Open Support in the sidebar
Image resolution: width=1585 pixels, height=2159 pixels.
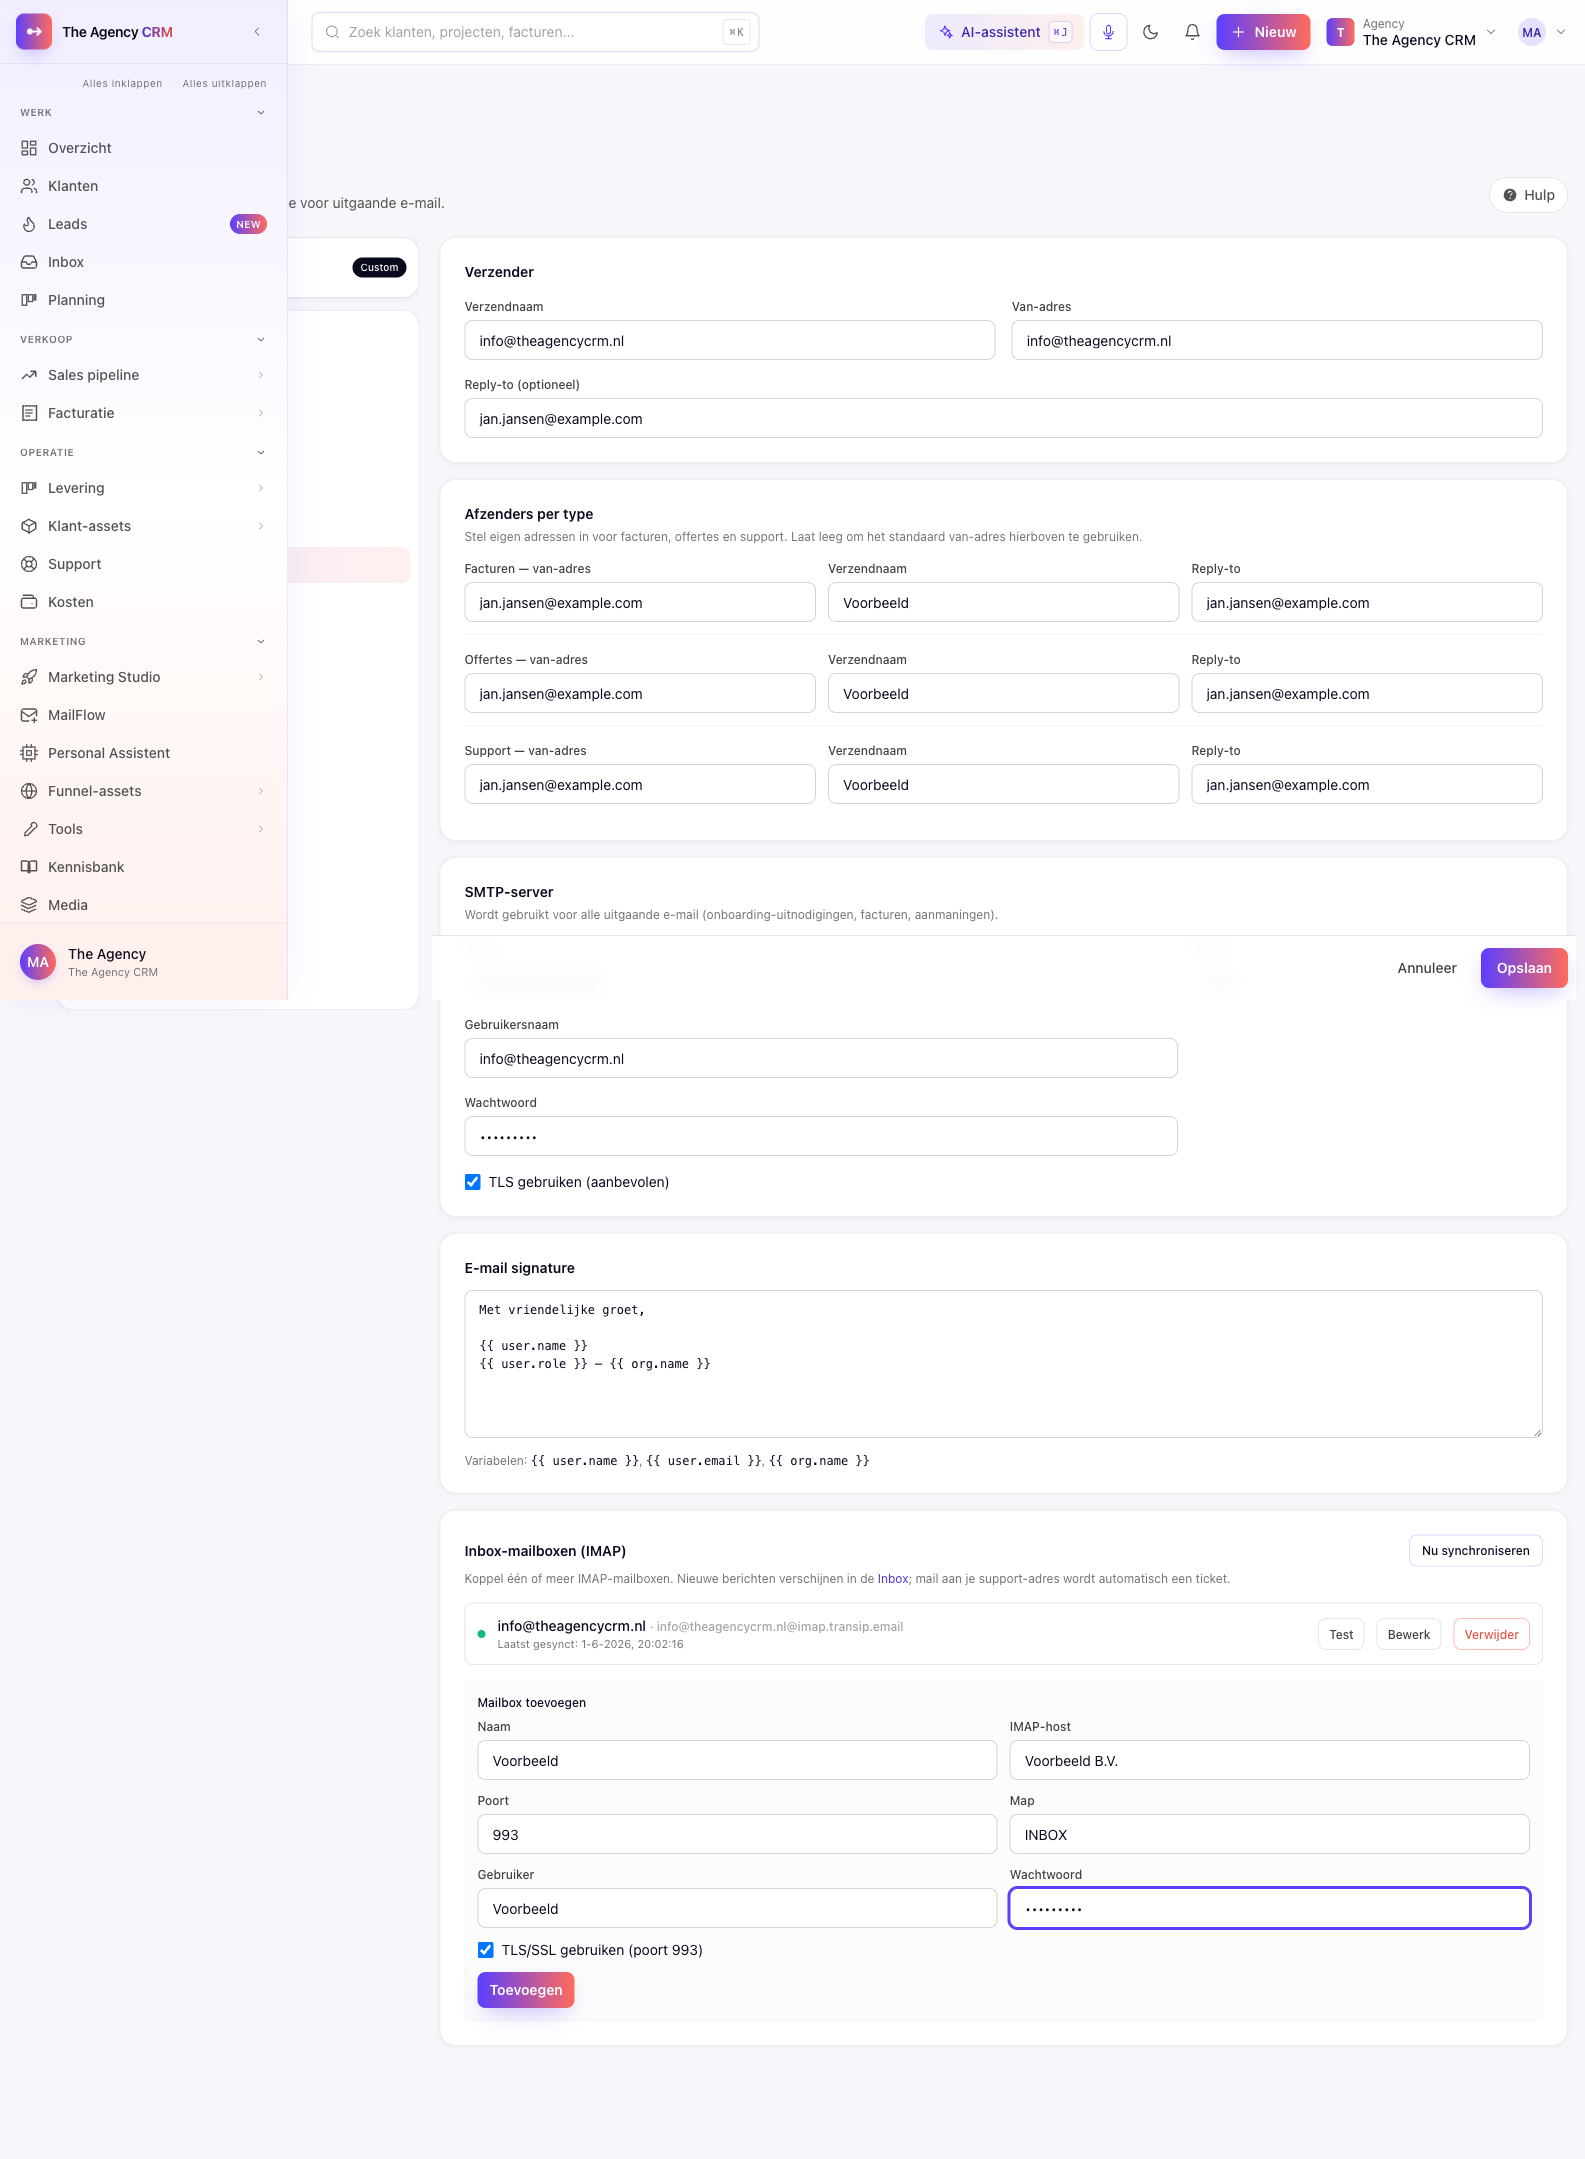click(144, 564)
